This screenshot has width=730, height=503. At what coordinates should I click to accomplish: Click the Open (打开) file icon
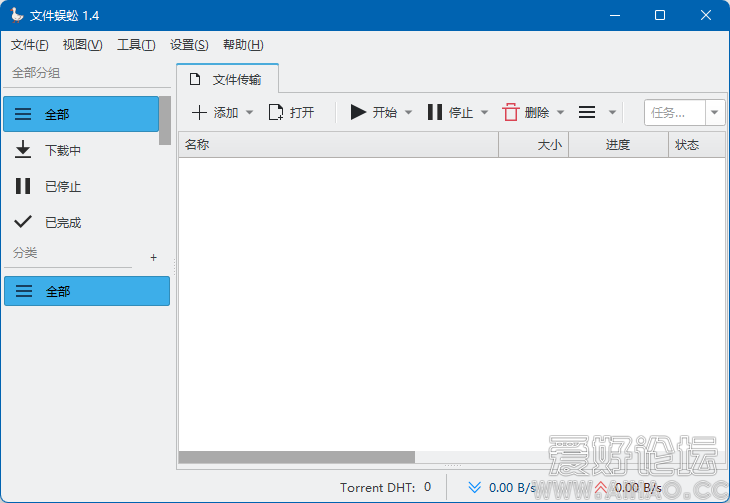pos(276,113)
